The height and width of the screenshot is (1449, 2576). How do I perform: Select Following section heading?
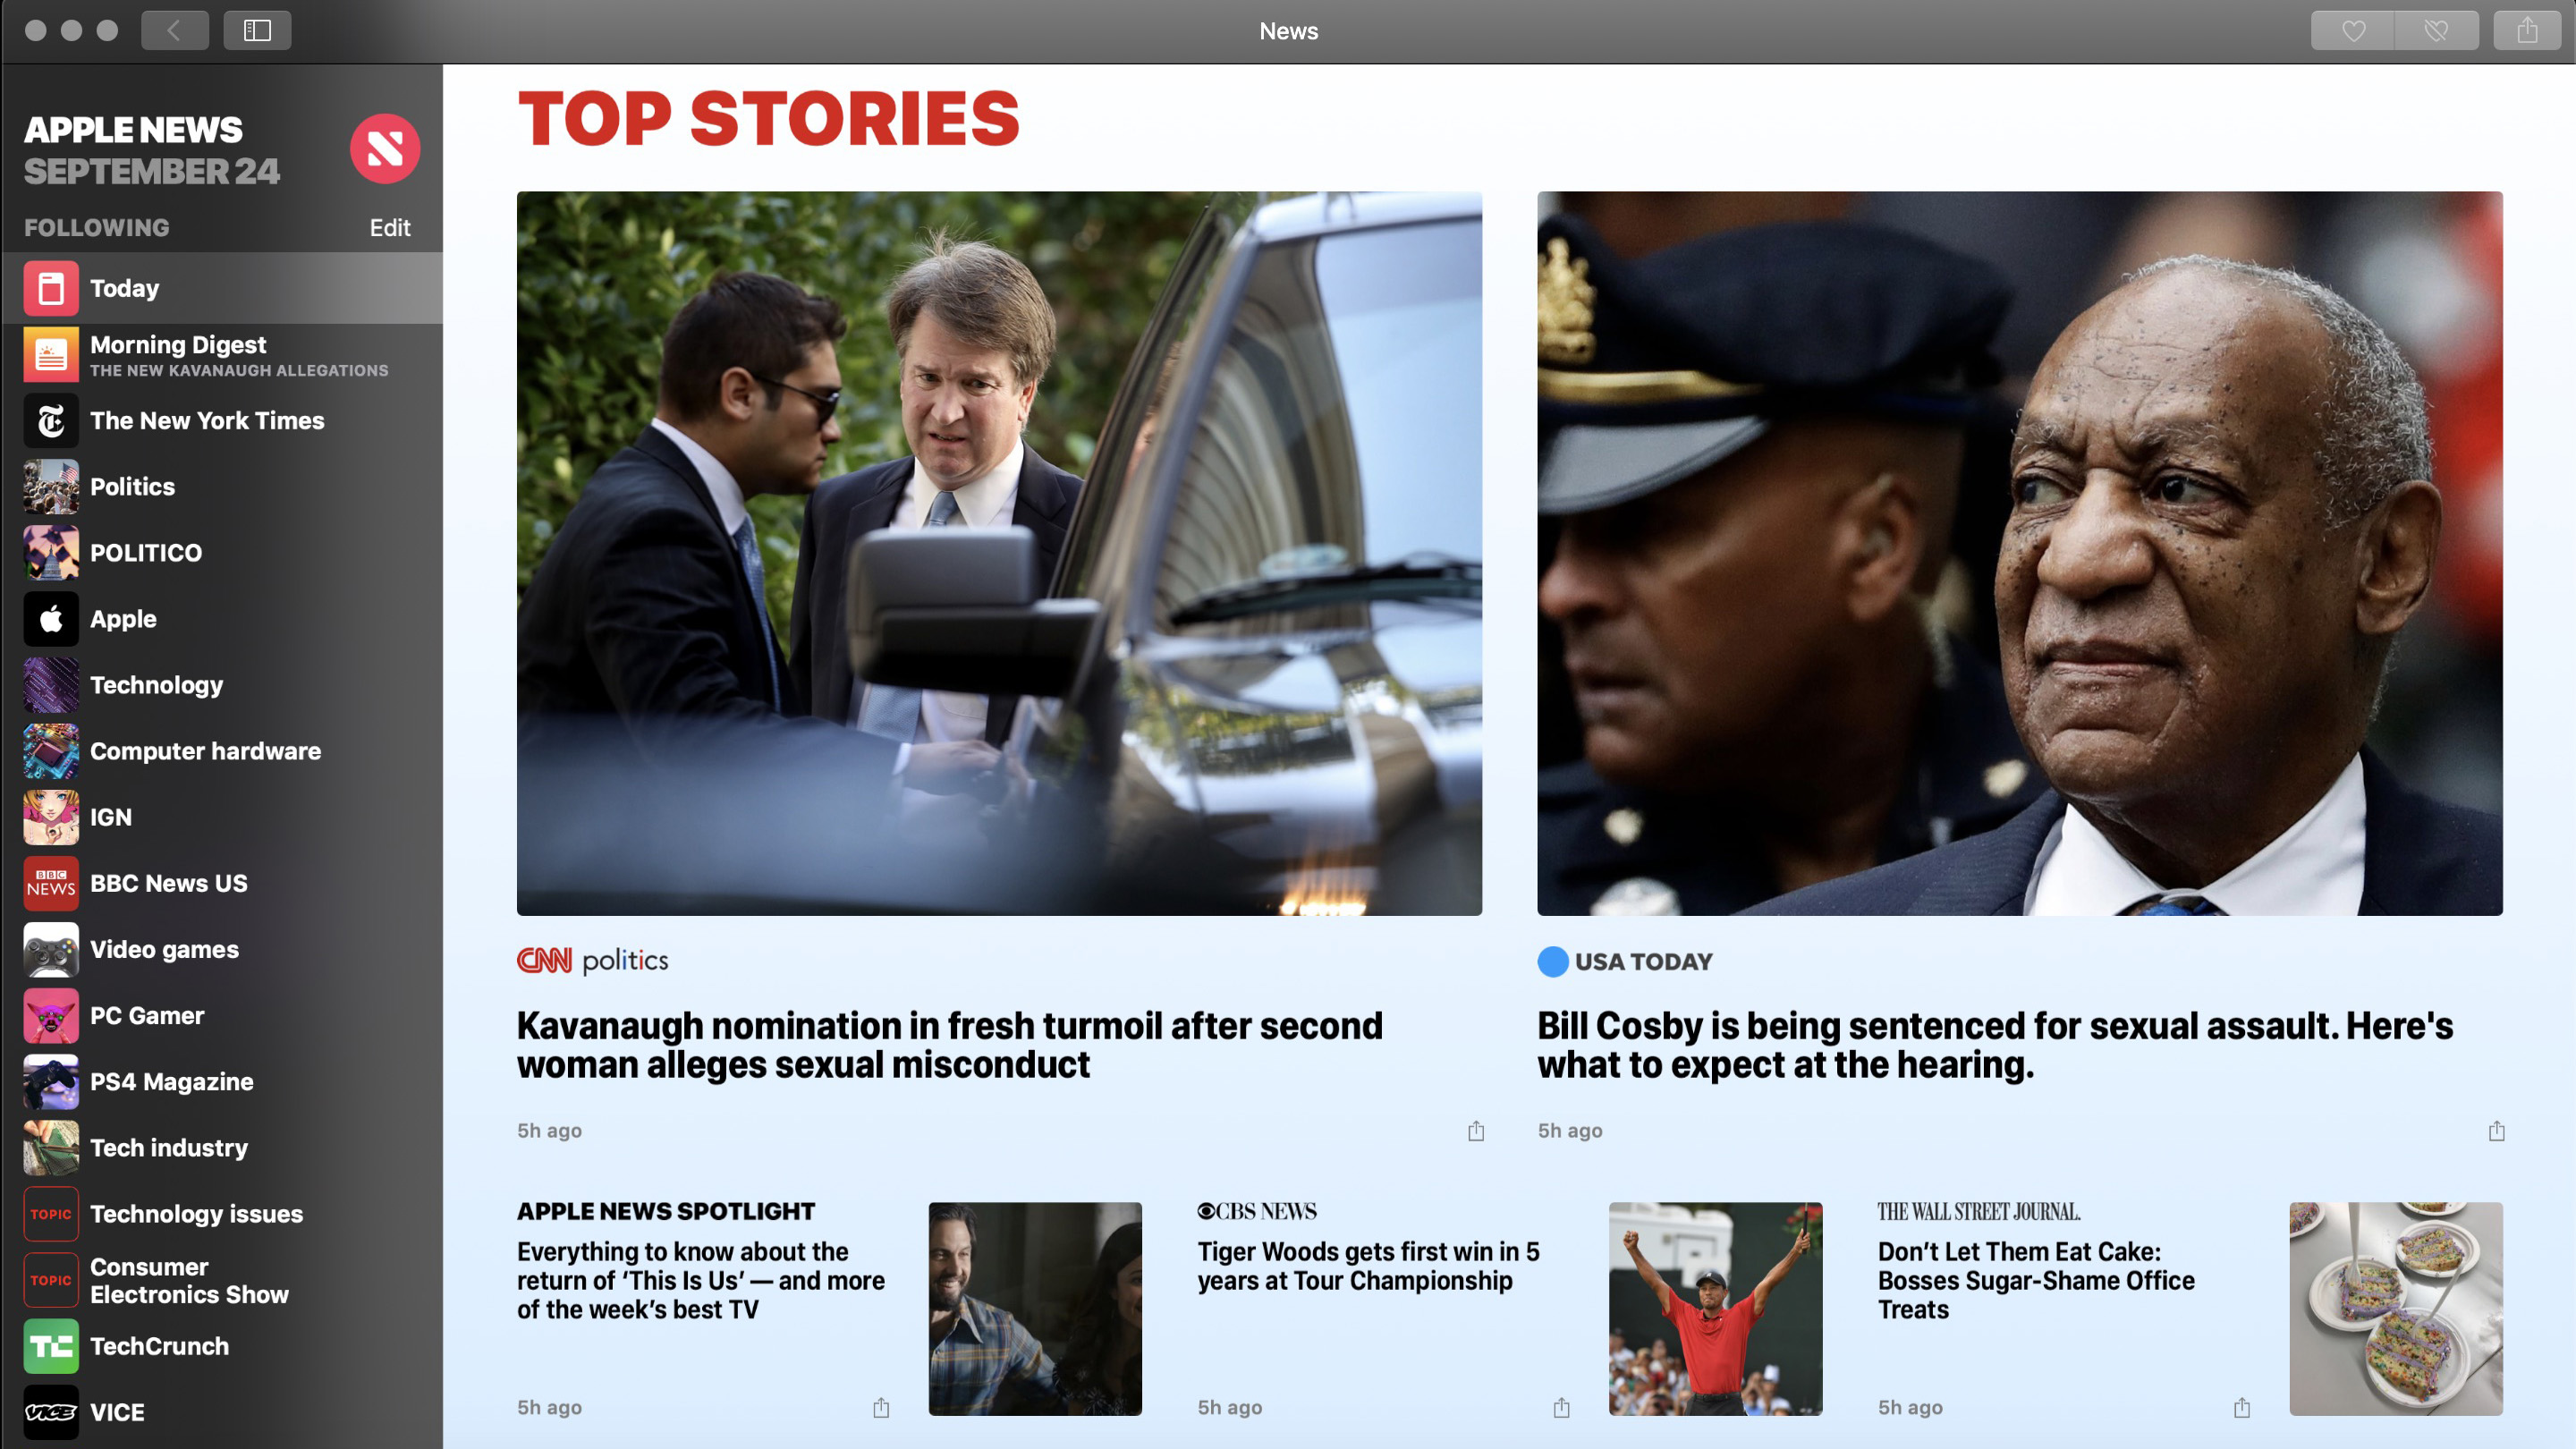point(97,226)
